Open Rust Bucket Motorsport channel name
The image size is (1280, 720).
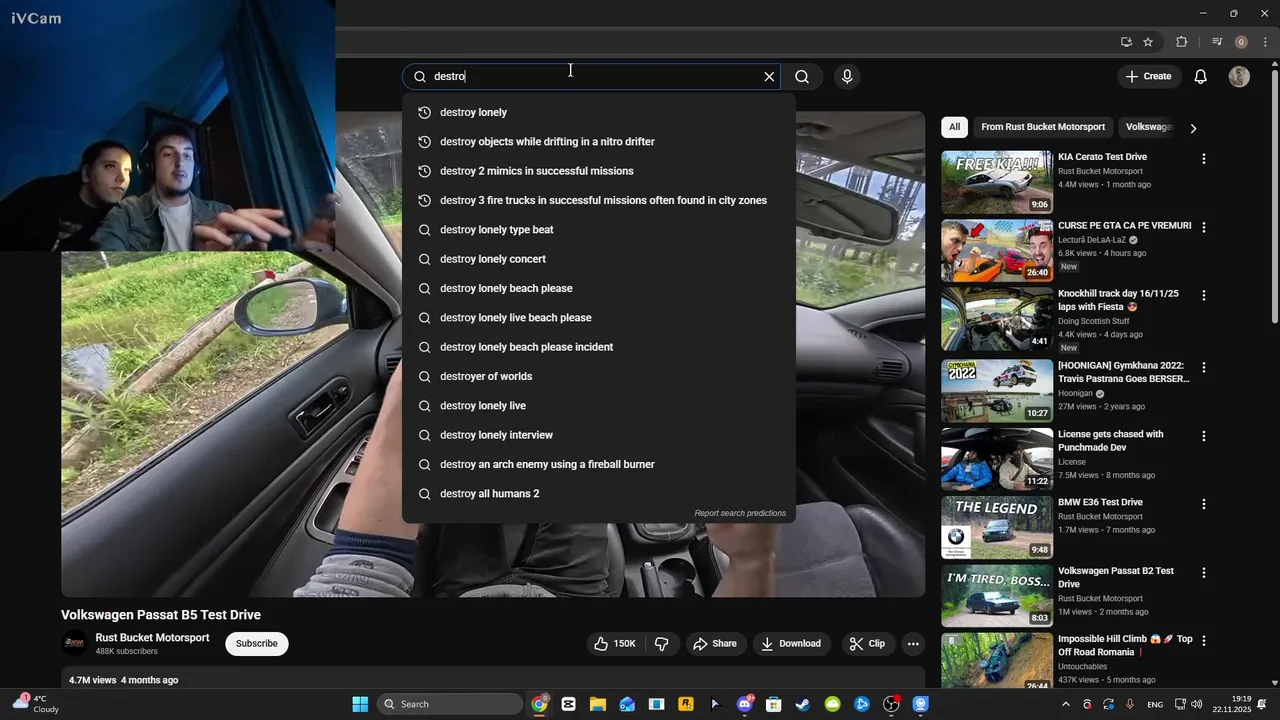pos(152,638)
